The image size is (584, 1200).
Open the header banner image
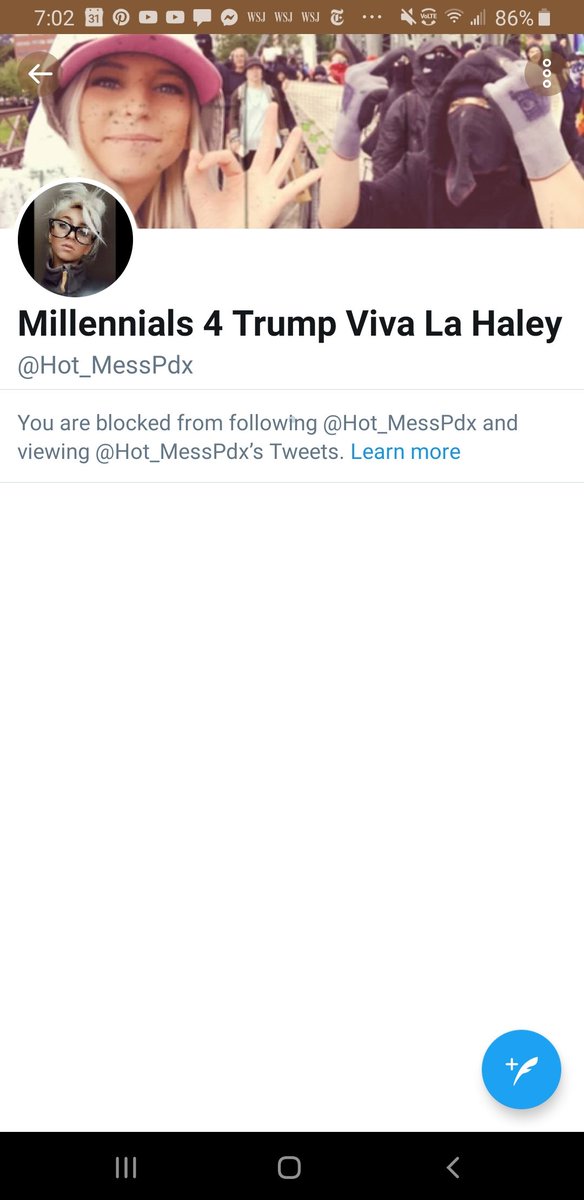coord(292,132)
